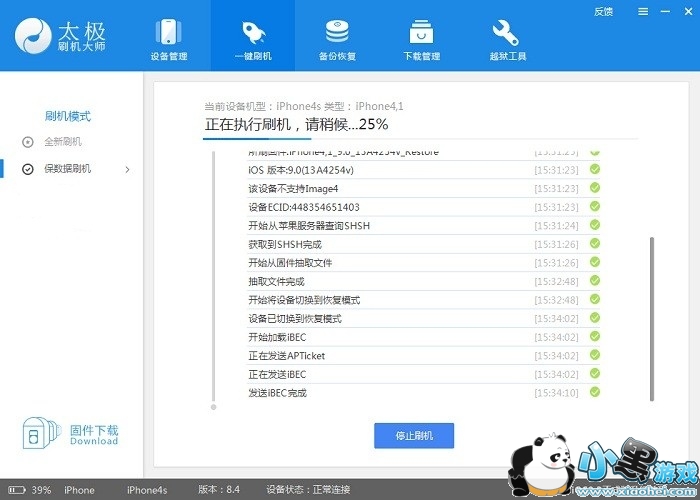Open the 下载管理 download box icon

click(421, 31)
